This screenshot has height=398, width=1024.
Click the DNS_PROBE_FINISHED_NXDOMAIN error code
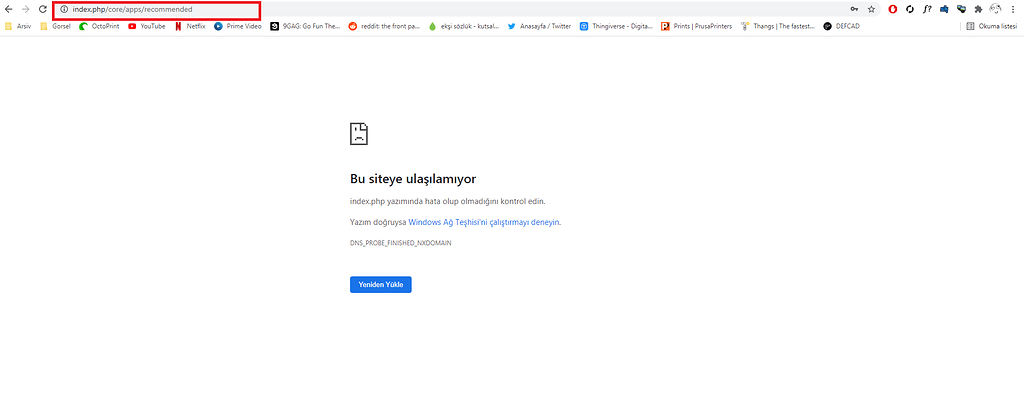(x=400, y=243)
